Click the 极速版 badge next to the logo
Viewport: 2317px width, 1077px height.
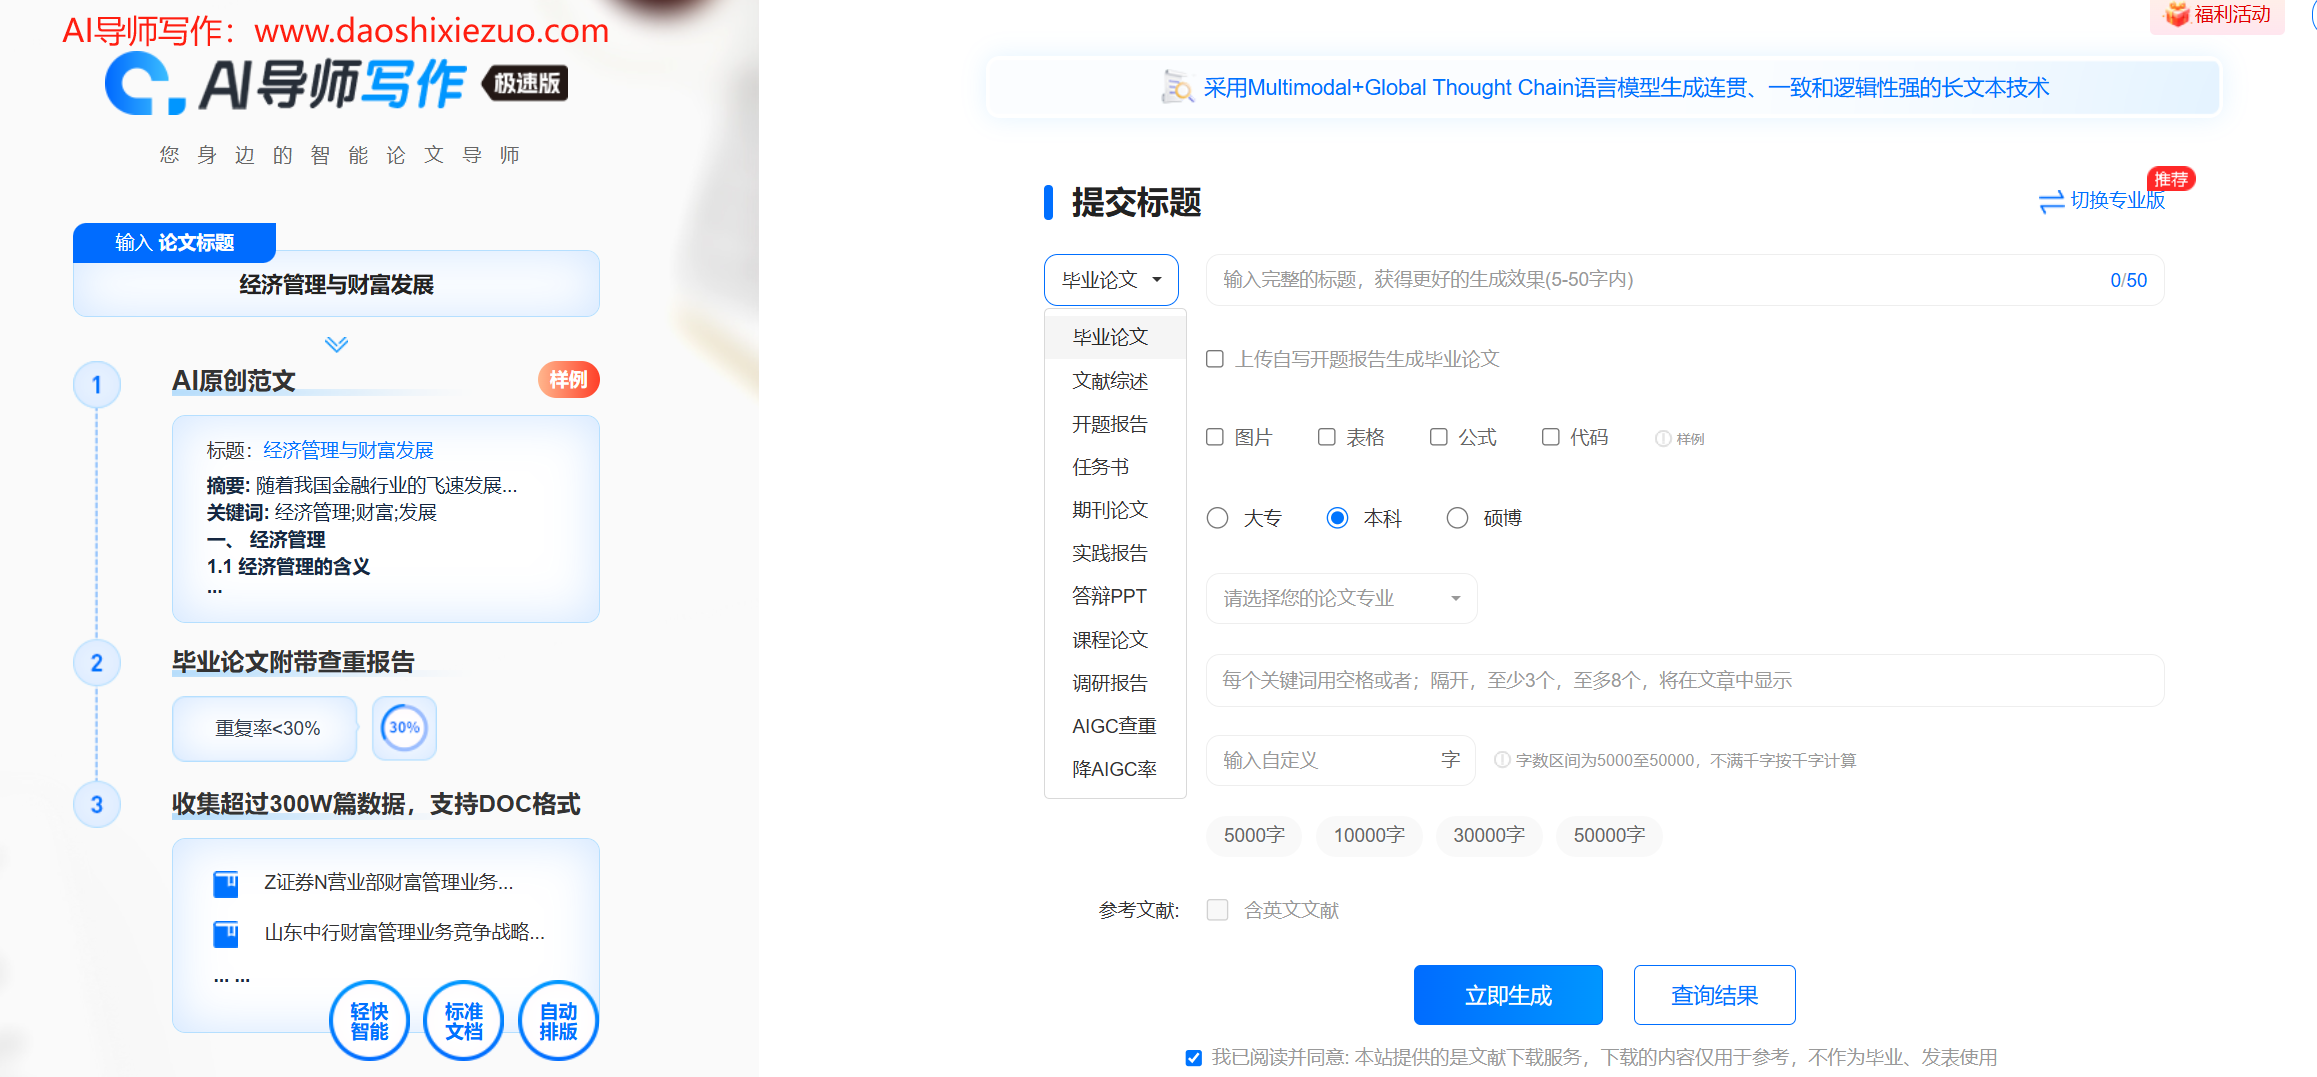525,83
